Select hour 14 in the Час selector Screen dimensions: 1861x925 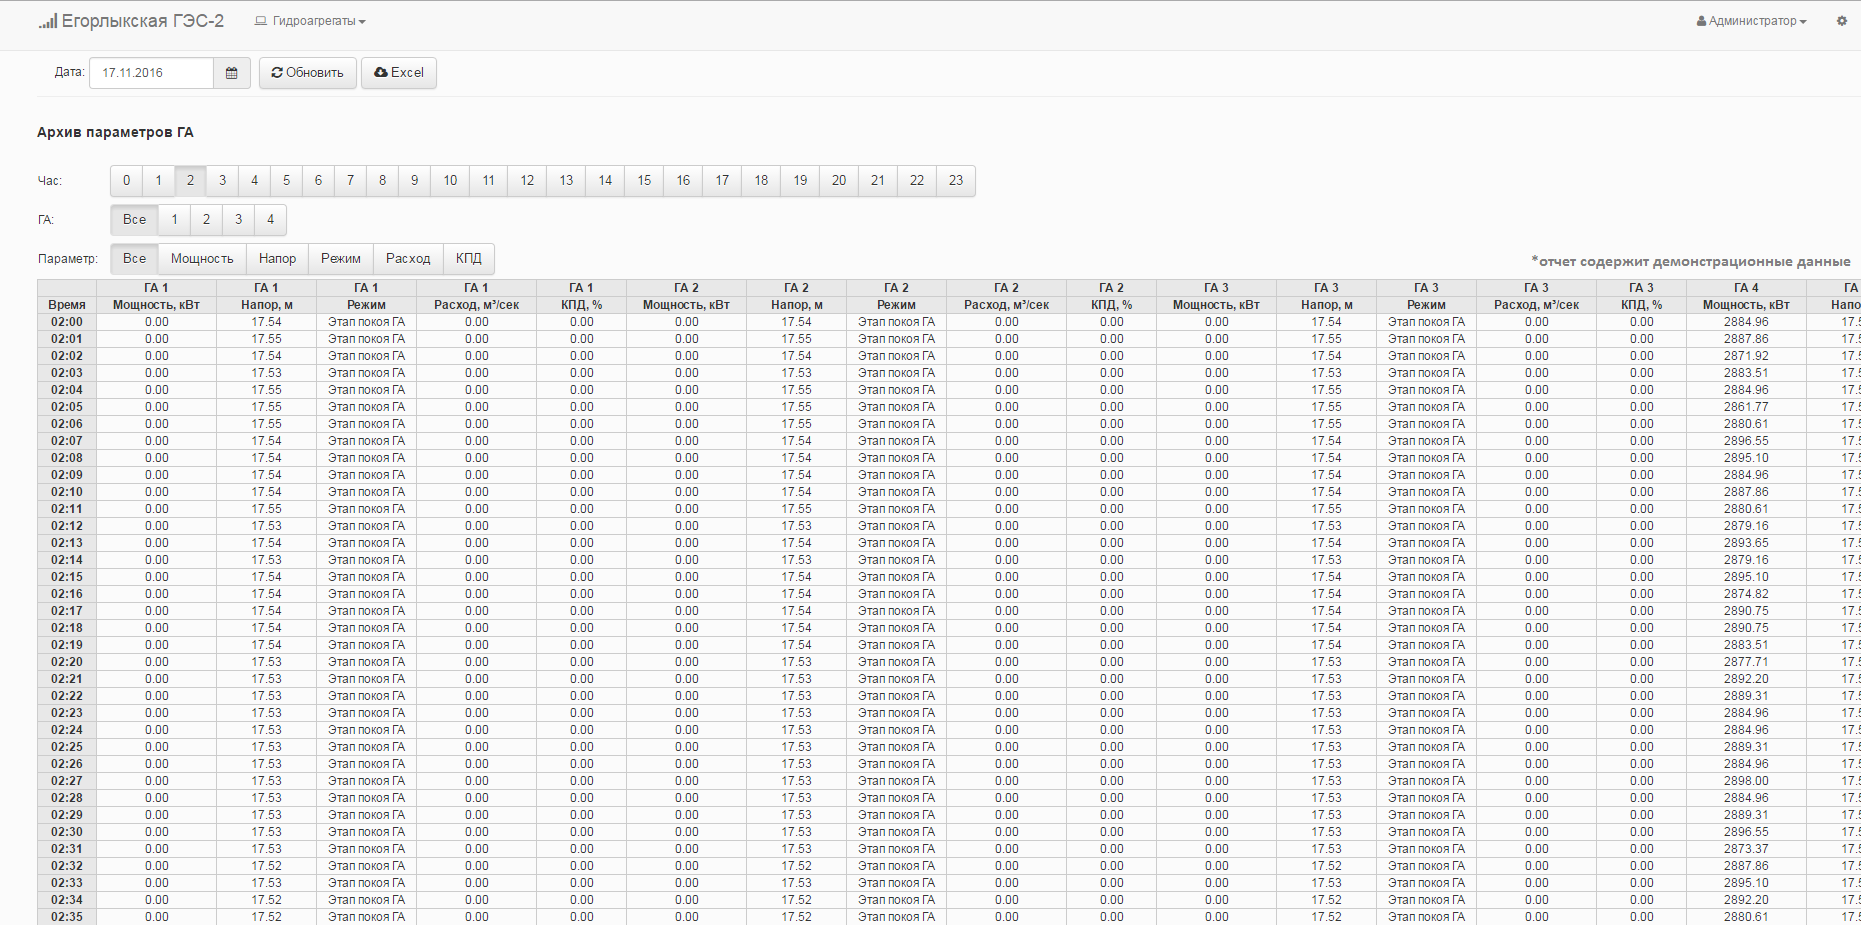click(605, 181)
